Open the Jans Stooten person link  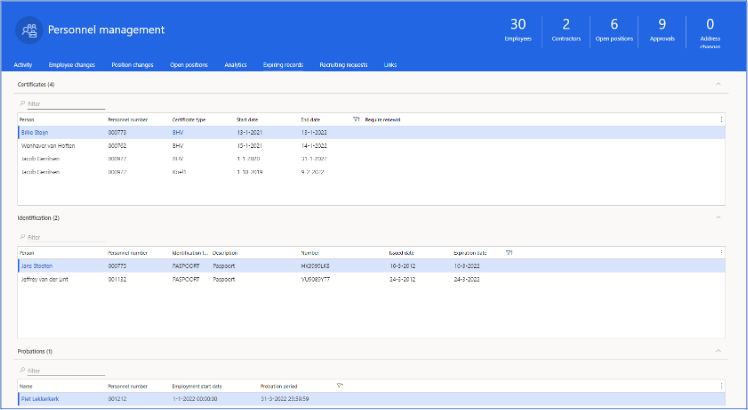click(x=37, y=266)
